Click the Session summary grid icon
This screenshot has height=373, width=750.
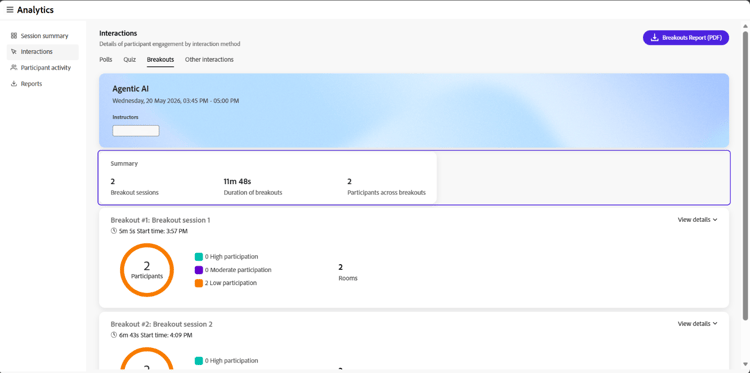[14, 36]
